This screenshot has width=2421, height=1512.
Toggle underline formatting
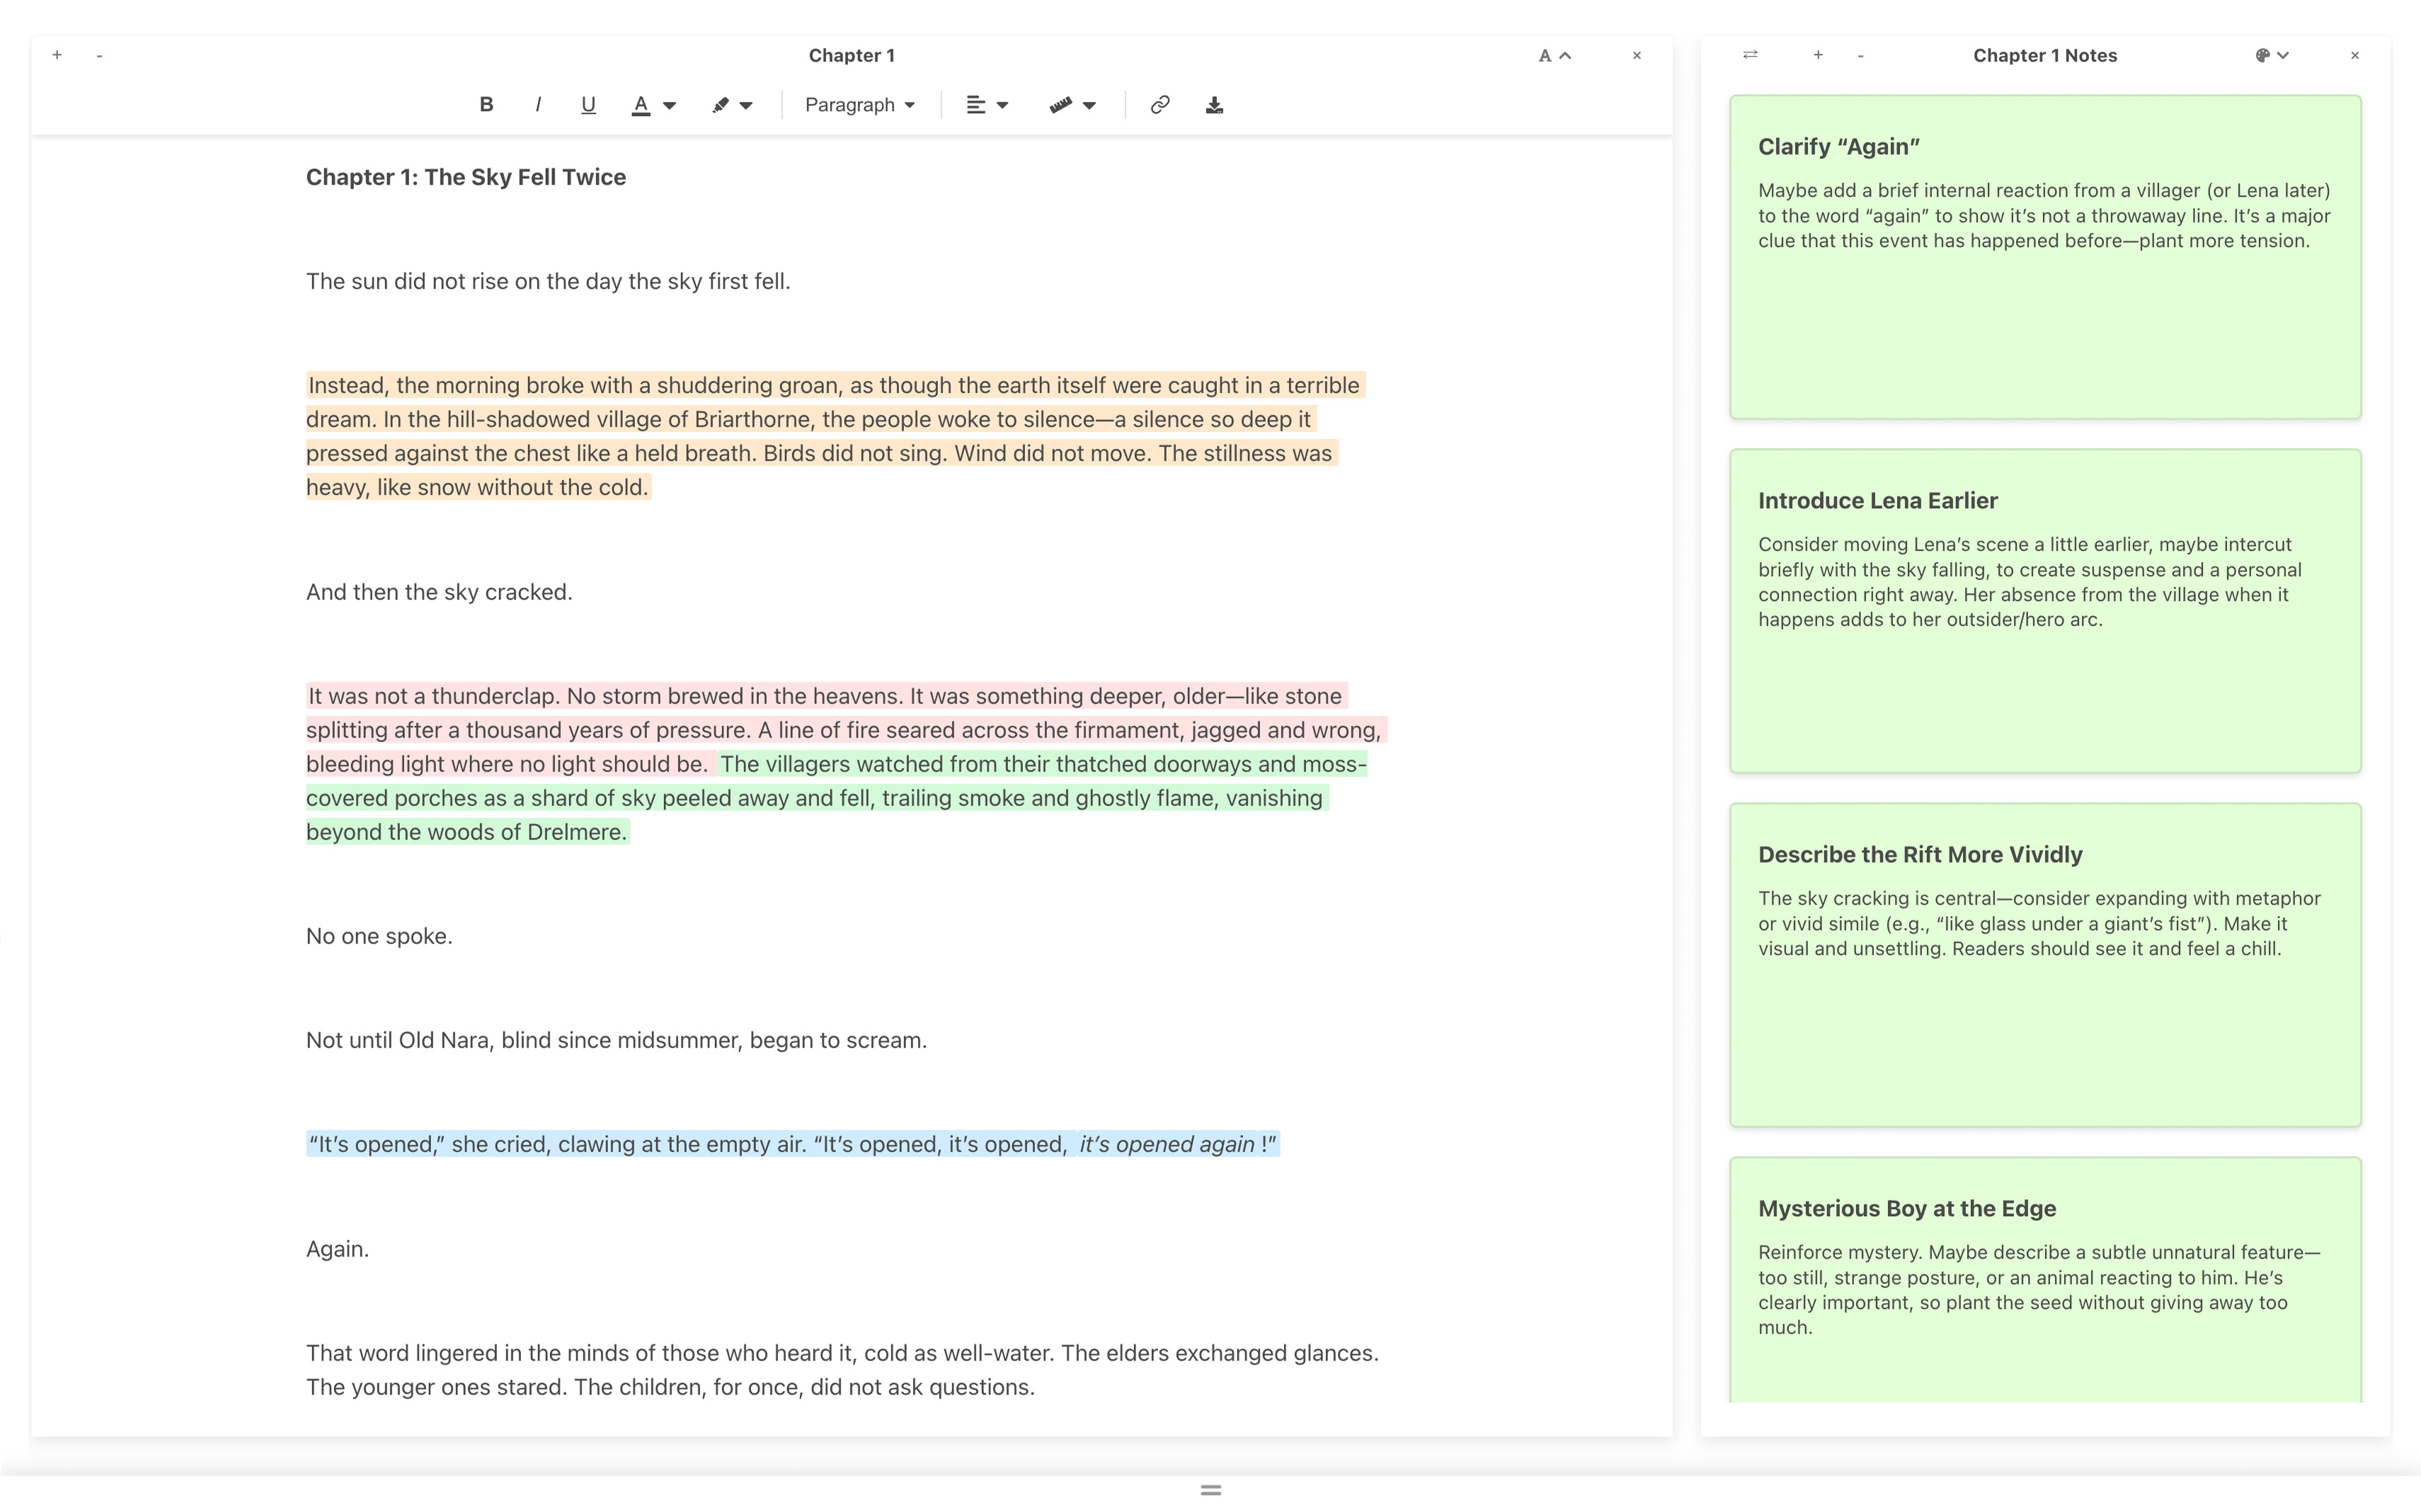click(588, 105)
